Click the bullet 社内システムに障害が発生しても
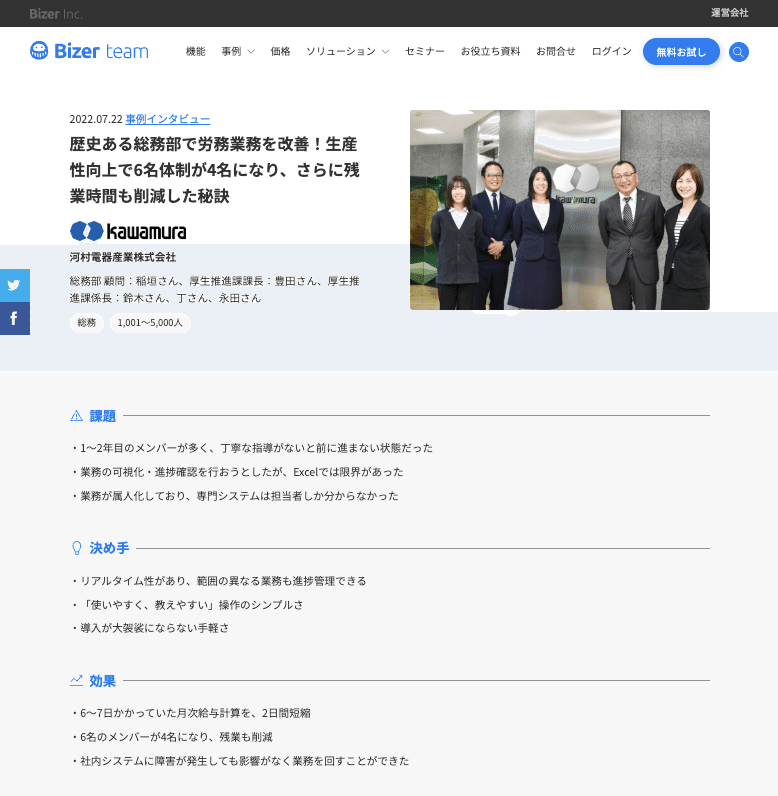778x796 pixels. point(240,760)
